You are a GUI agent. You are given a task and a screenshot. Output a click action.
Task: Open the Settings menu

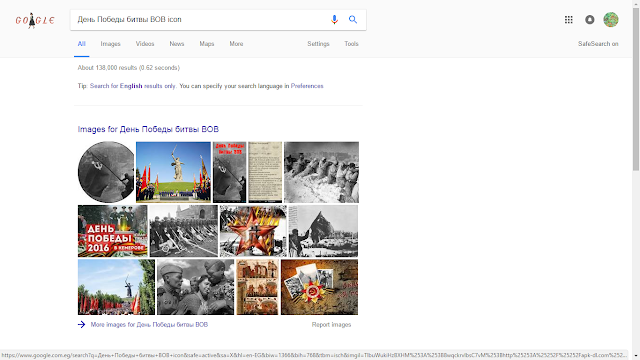pyautogui.click(x=318, y=44)
